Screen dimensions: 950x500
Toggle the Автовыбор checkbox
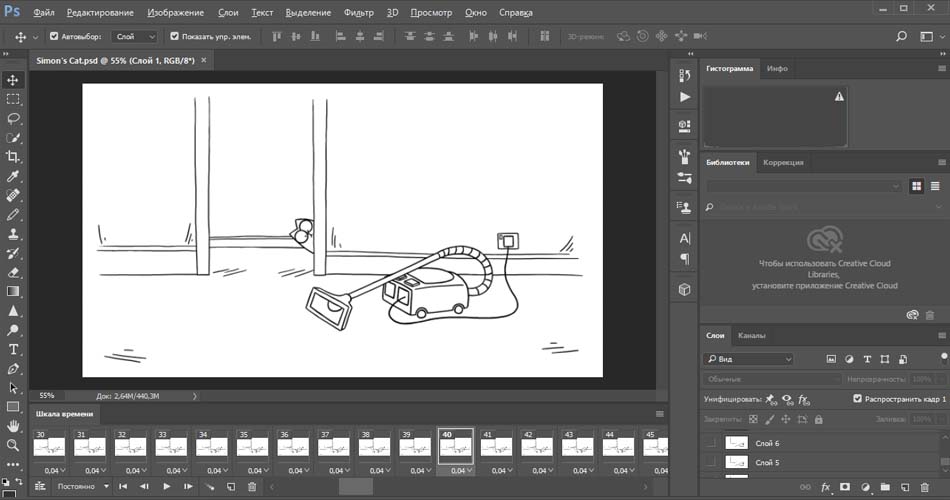tap(54, 36)
